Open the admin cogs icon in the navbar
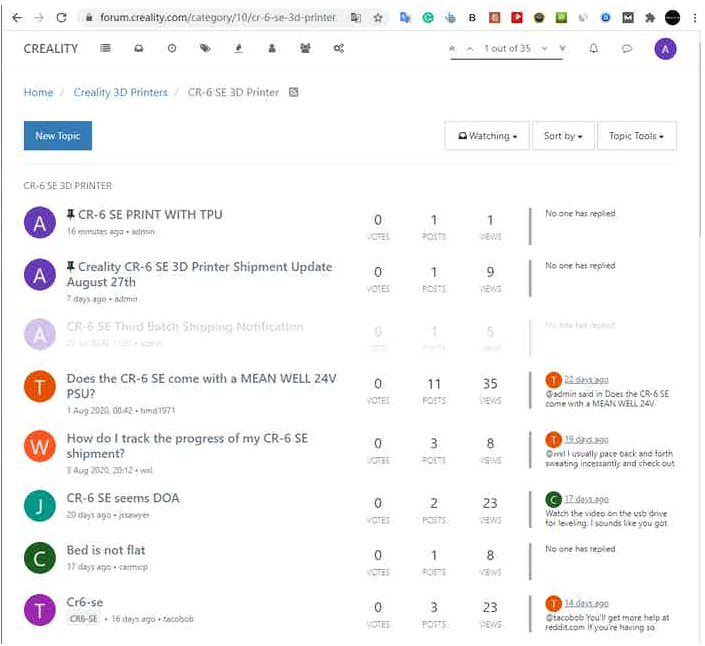Screen dimensions: 705x646 [339, 48]
